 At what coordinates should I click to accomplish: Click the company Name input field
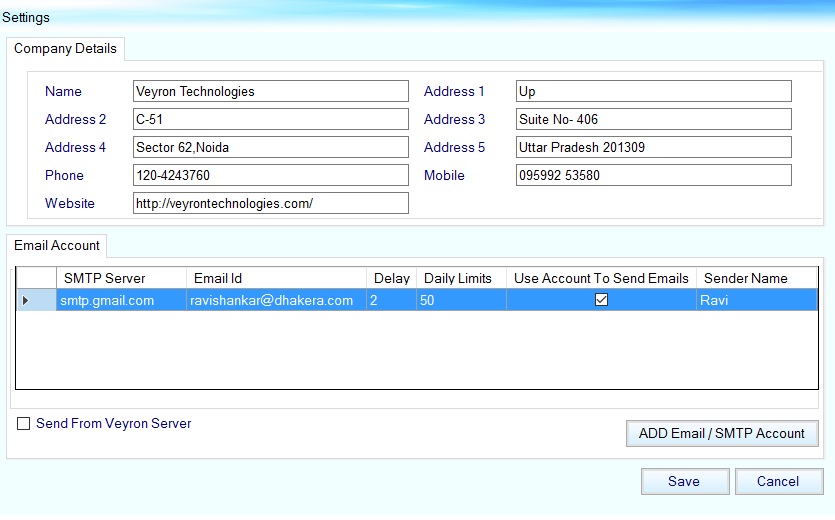coord(270,91)
